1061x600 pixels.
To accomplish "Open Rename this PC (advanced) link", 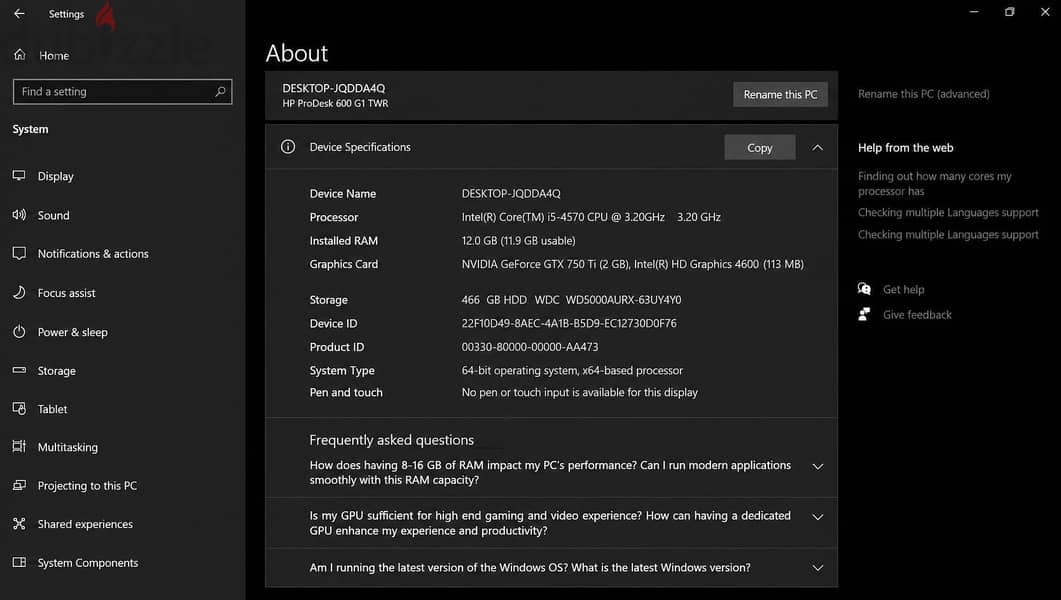I will pos(924,94).
